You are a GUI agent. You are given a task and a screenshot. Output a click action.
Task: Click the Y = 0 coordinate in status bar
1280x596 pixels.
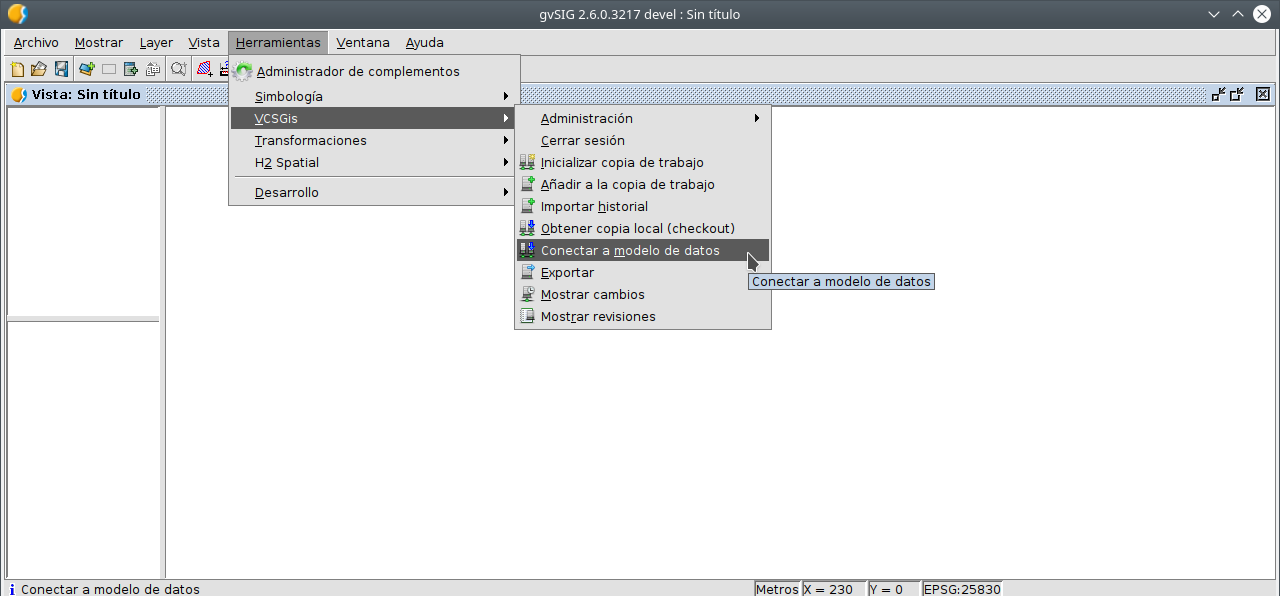coord(893,589)
